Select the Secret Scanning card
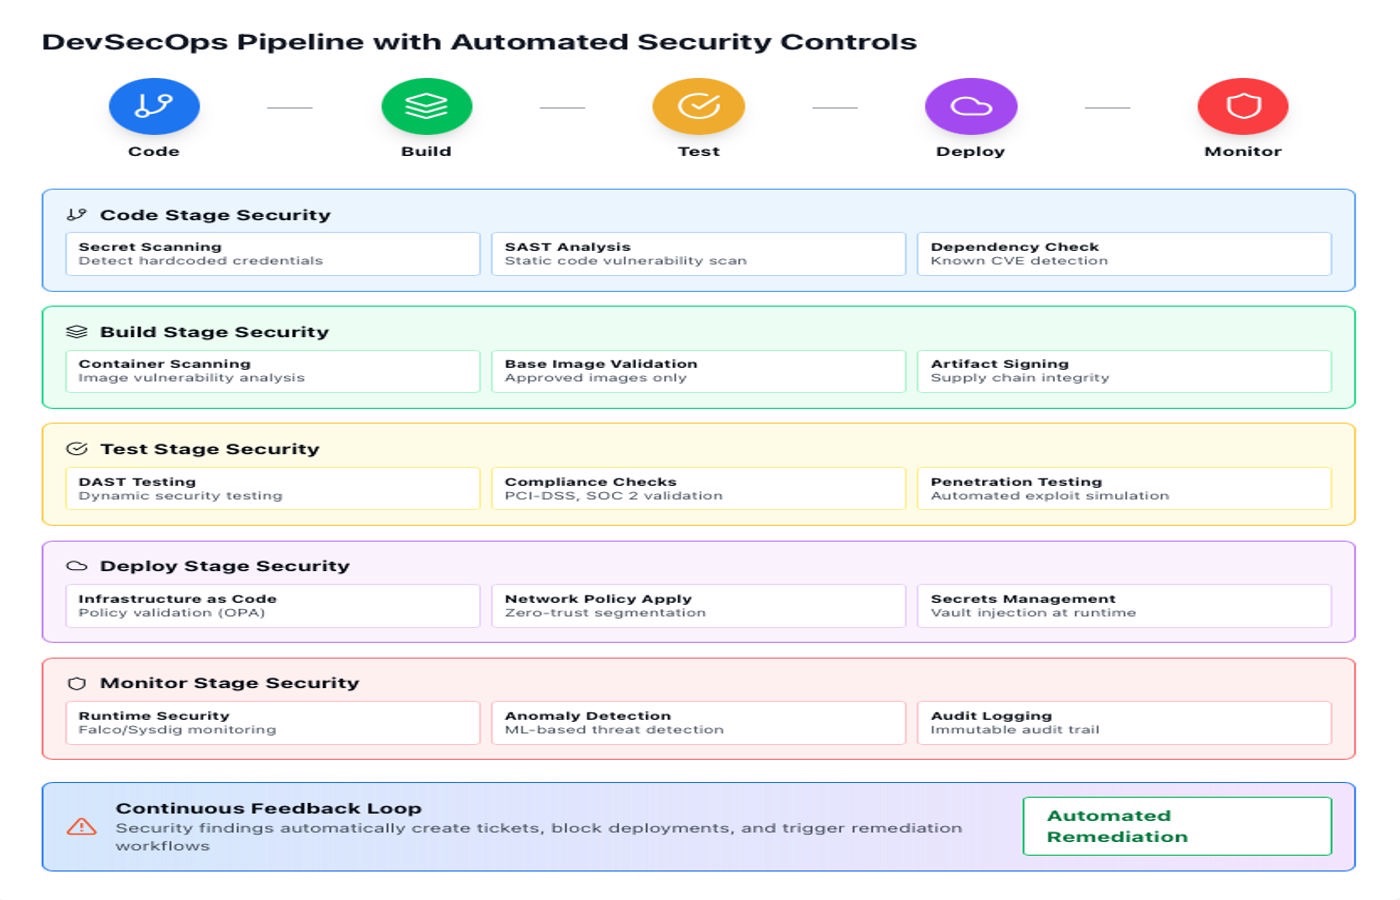Screen dimensions: 1400x900 pyautogui.click(x=272, y=254)
